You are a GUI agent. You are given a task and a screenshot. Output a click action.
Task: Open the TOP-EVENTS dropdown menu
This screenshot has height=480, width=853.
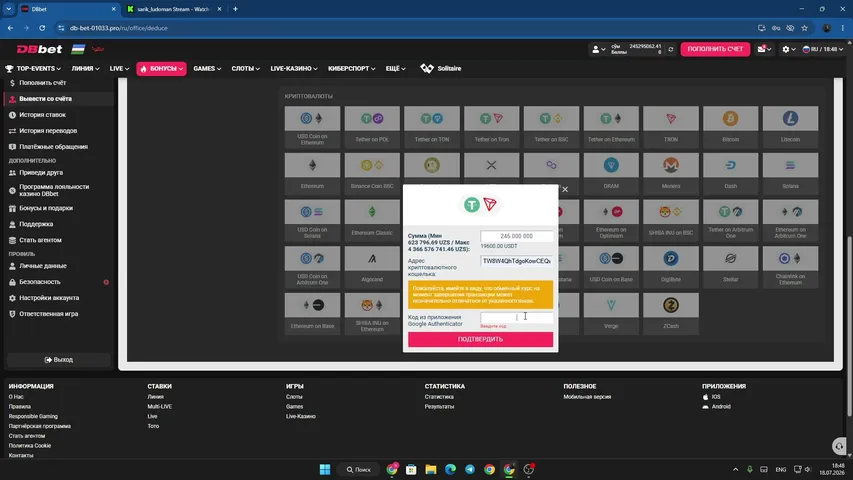coord(33,69)
